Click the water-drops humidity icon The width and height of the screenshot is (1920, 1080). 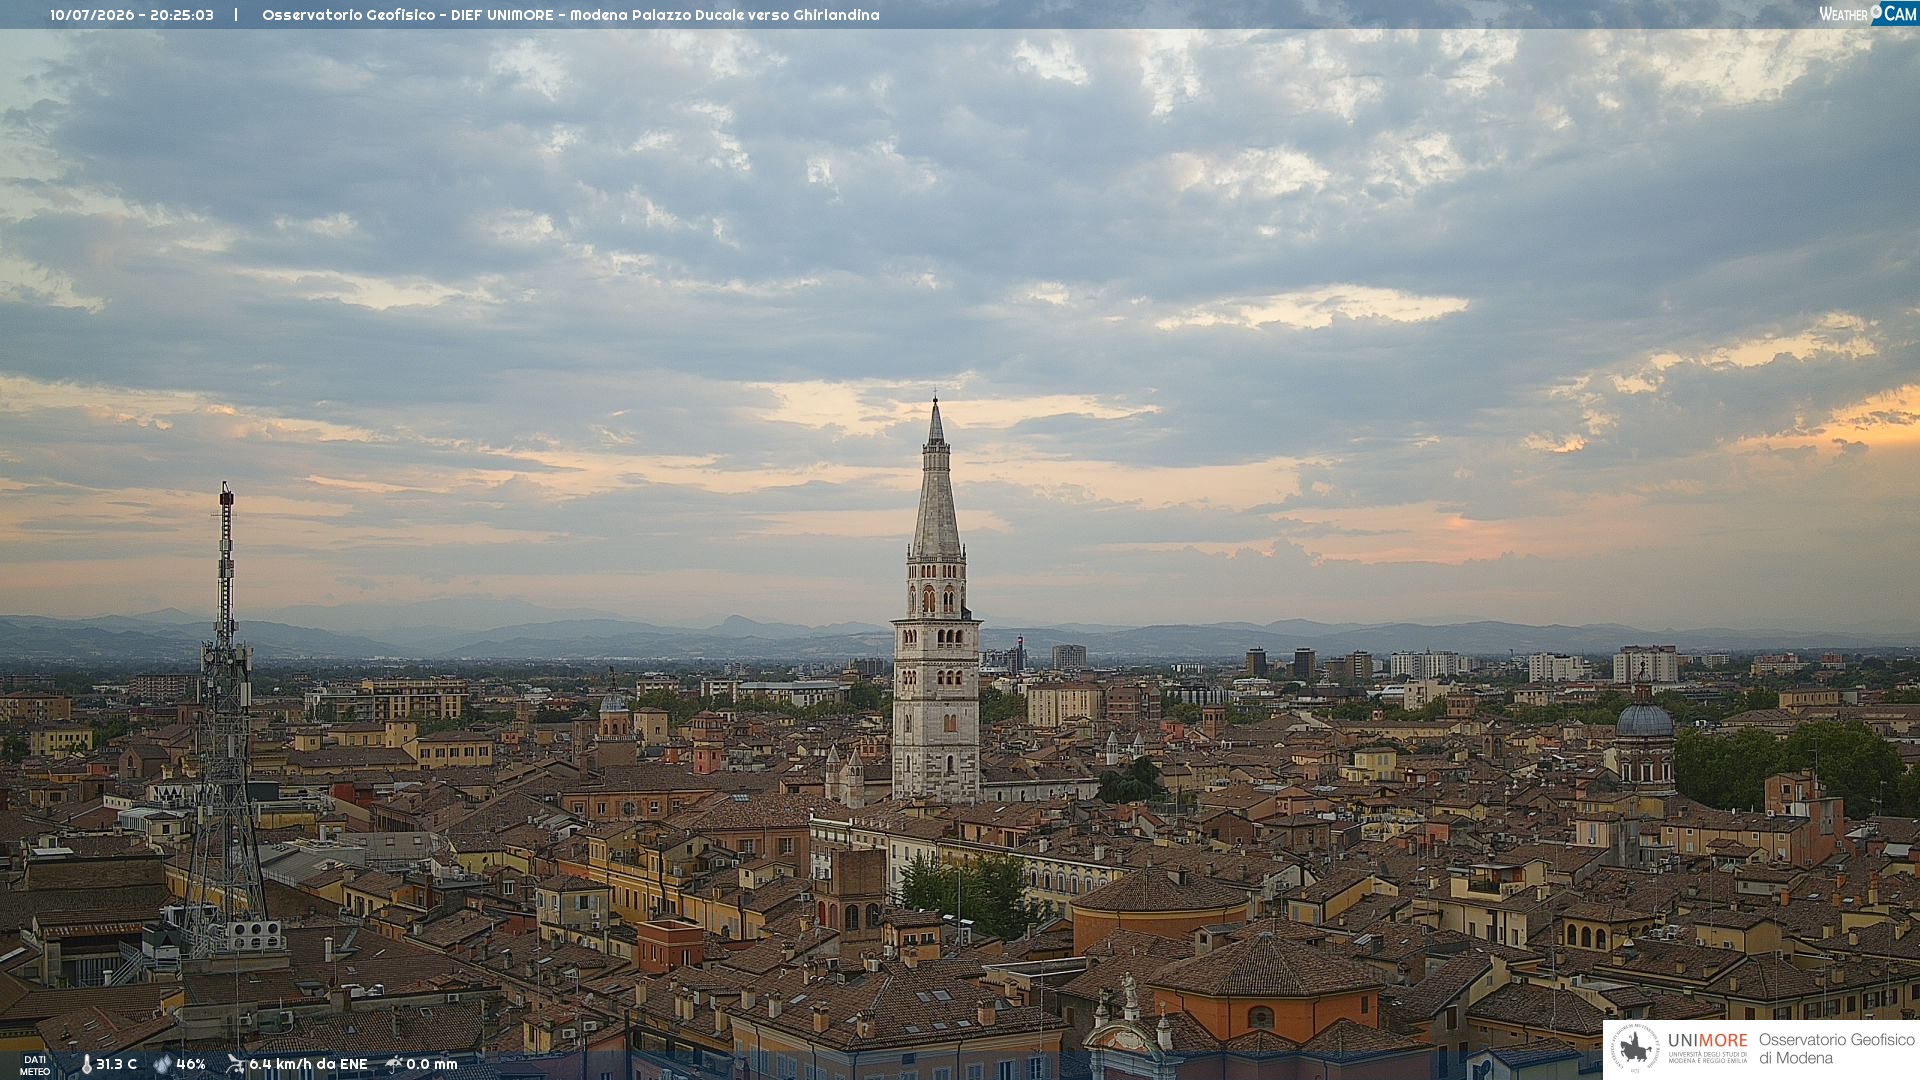pyautogui.click(x=163, y=1064)
